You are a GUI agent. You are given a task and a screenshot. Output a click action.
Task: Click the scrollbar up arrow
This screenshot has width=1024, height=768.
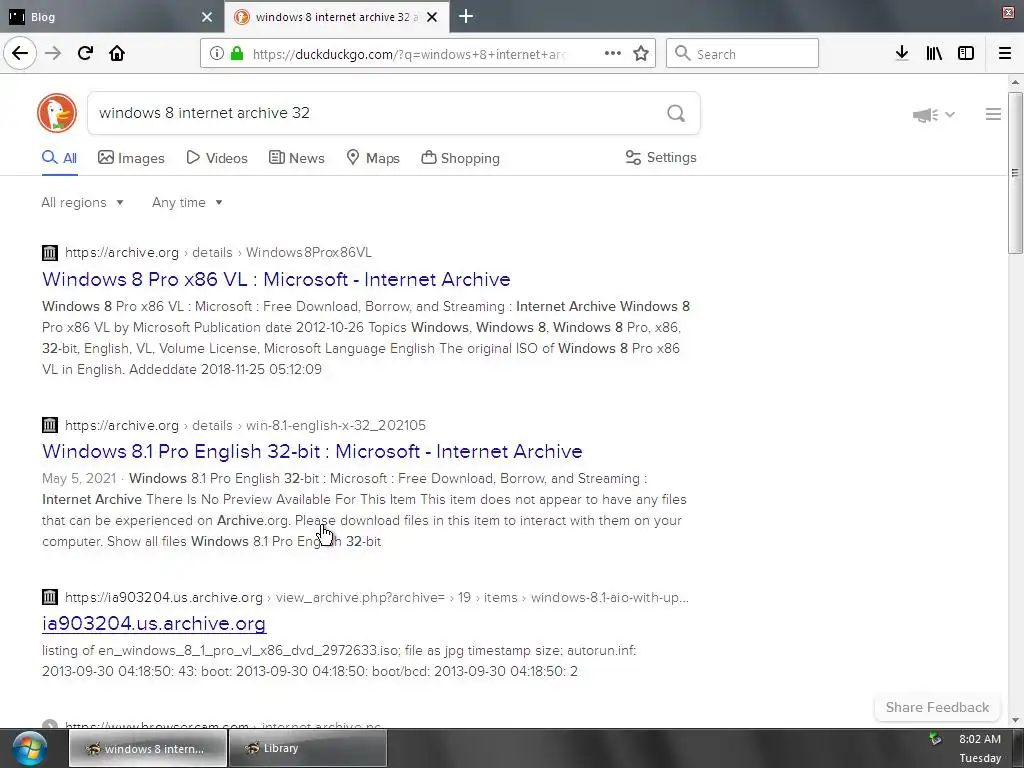point(1015,82)
